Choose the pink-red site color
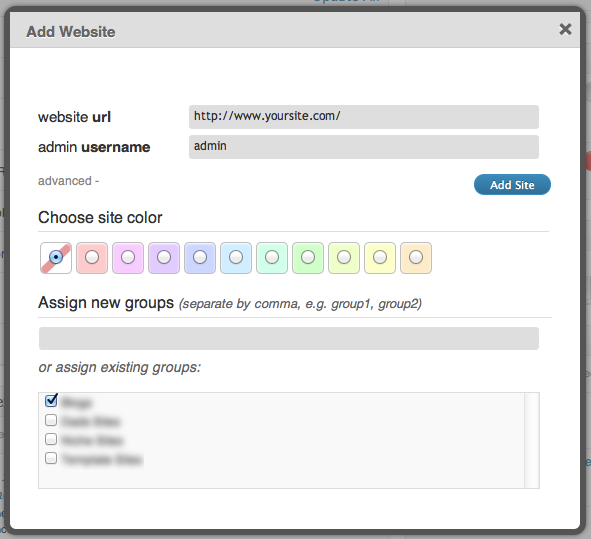 (92, 258)
